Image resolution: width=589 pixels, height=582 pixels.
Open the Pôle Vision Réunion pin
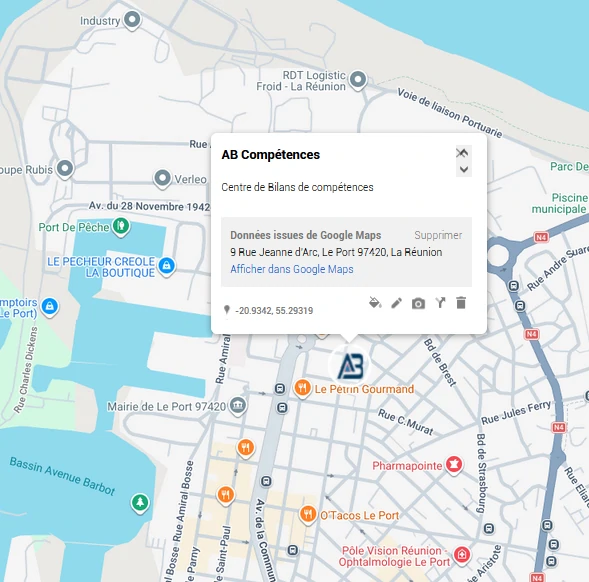coord(462,555)
